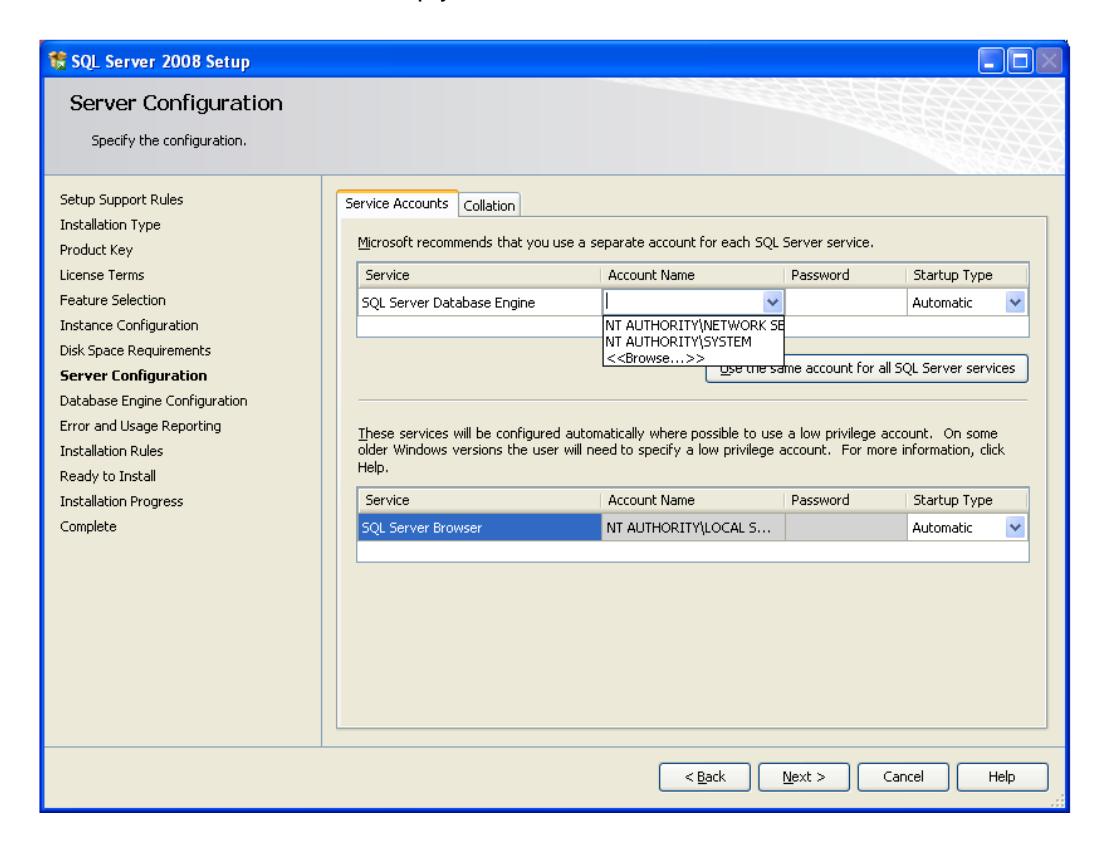Click Error and Usage Reporting step
The image size is (1108, 852).
(x=140, y=426)
